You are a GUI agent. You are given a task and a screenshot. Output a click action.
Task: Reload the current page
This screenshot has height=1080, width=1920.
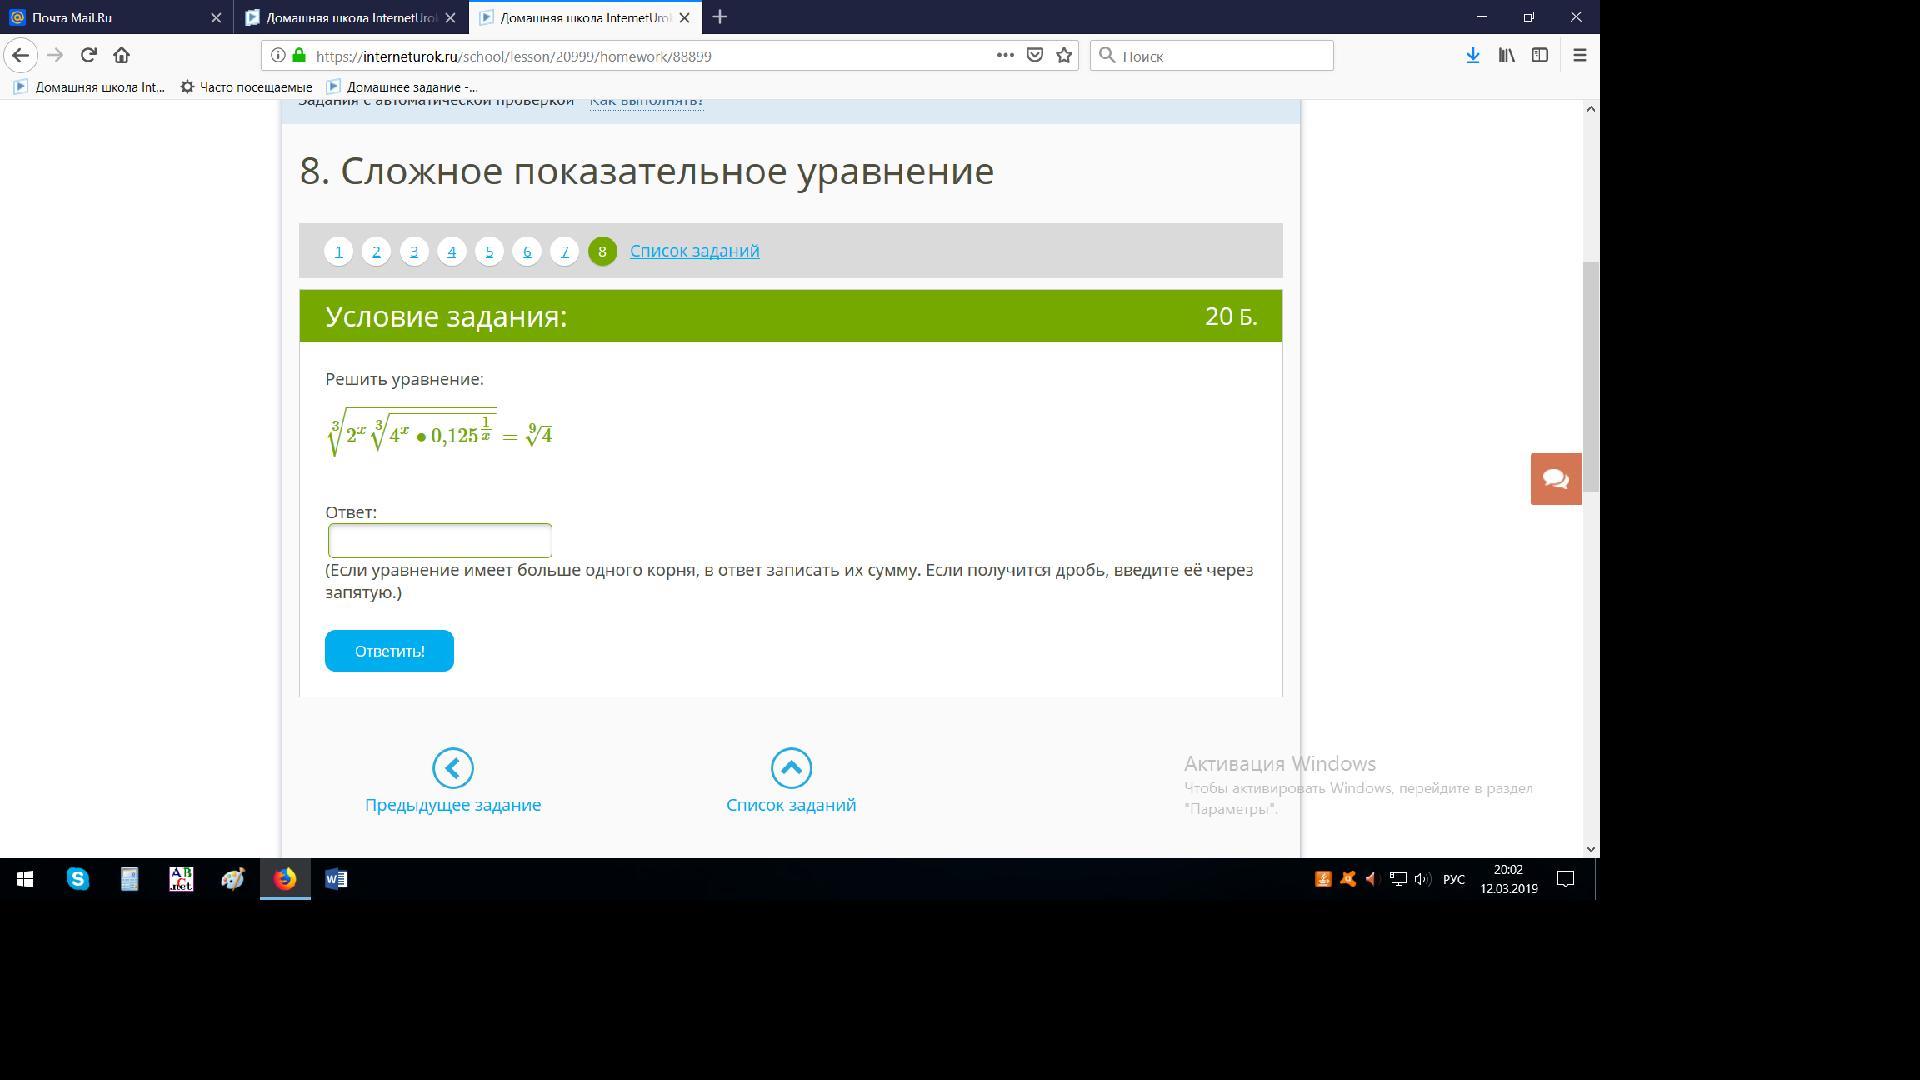click(89, 55)
